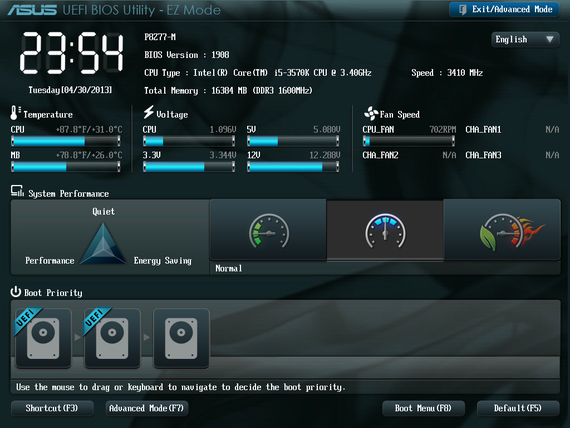The image size is (570, 428).
Task: Click the Voltage lightning bolt icon
Action: (x=148, y=112)
